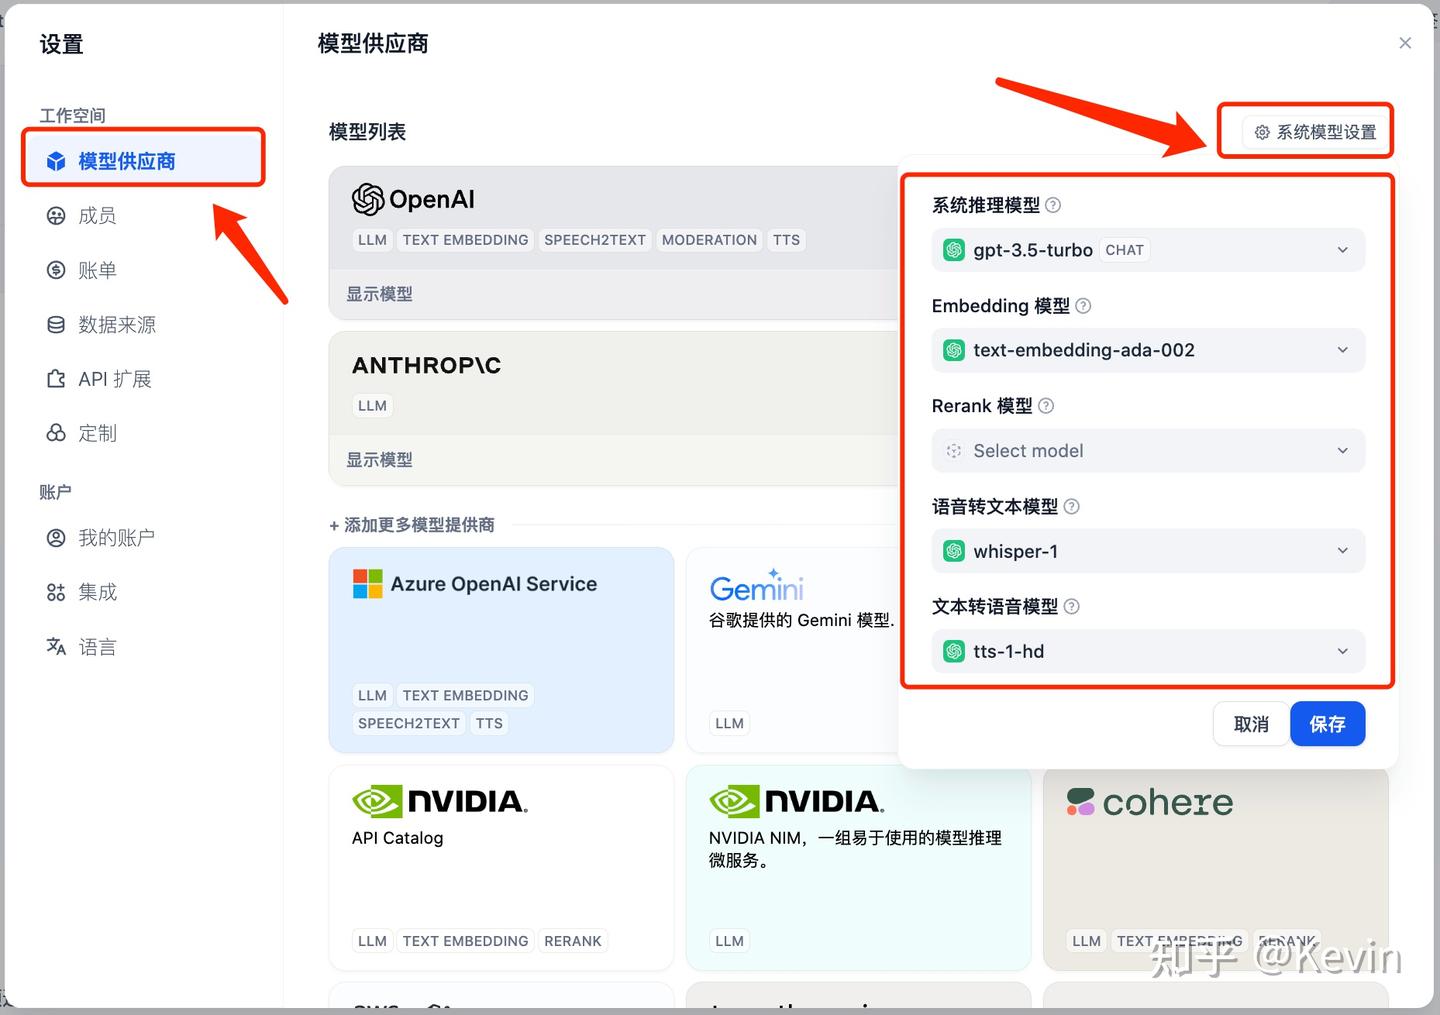Click OpenAI's MODERATION tag

[709, 240]
